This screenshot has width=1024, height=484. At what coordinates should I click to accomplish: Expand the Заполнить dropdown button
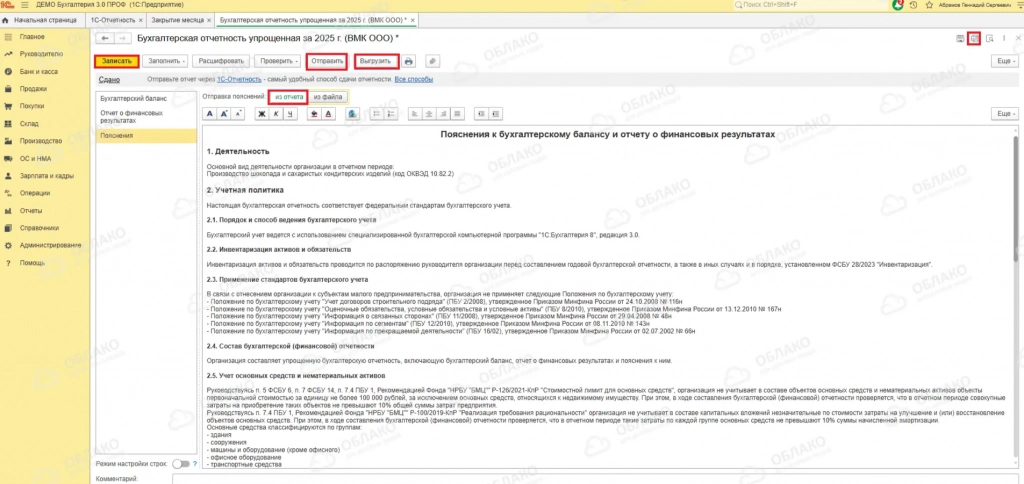click(166, 61)
